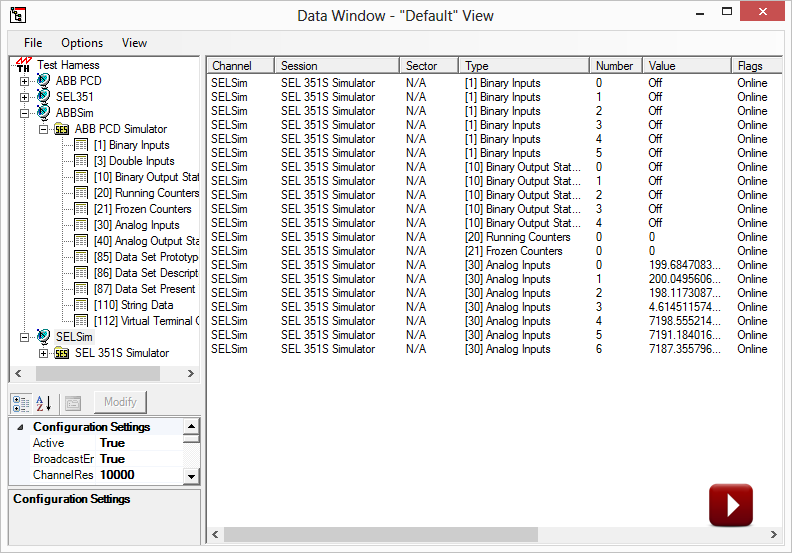Click the tree panel horizontal scrollbar thumb

(x=97, y=374)
